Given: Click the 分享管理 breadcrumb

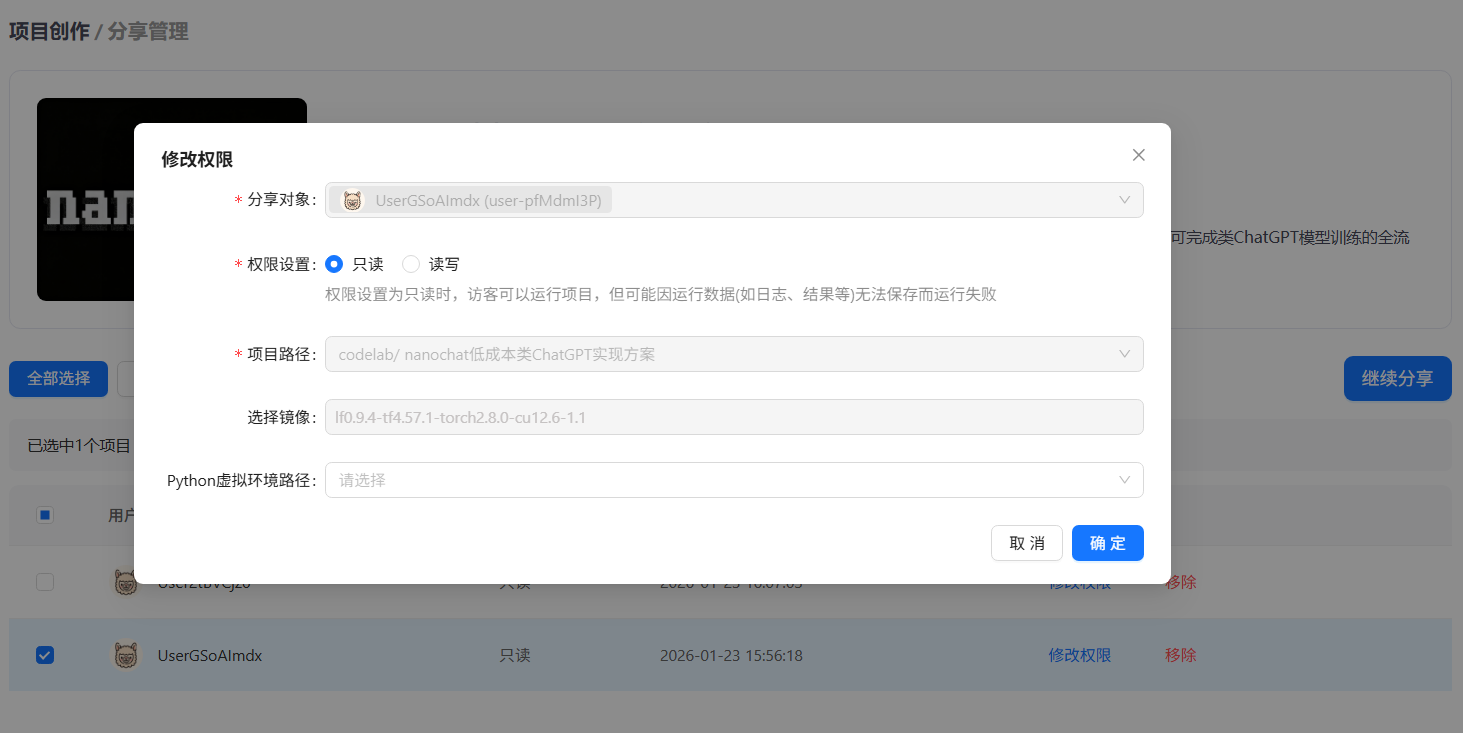Looking at the screenshot, I should [148, 32].
